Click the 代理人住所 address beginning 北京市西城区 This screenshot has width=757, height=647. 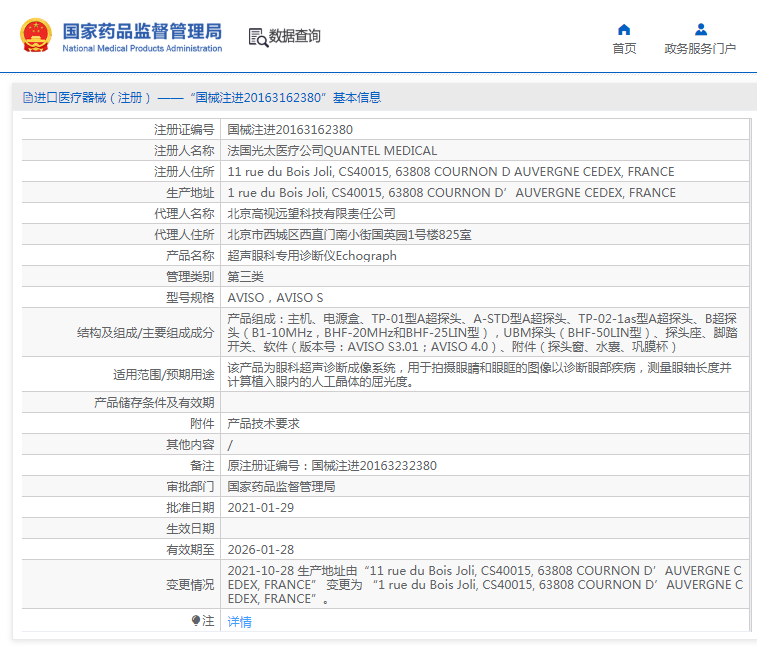[x=349, y=235]
